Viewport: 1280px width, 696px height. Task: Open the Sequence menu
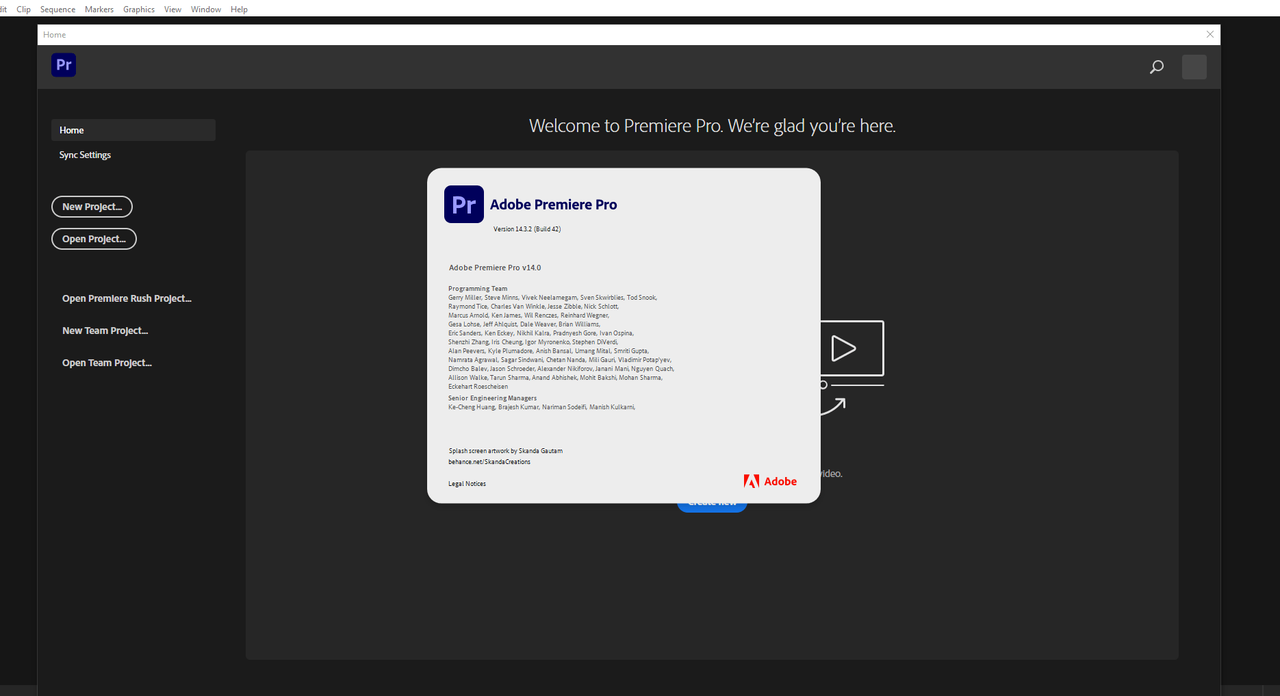pyautogui.click(x=58, y=9)
